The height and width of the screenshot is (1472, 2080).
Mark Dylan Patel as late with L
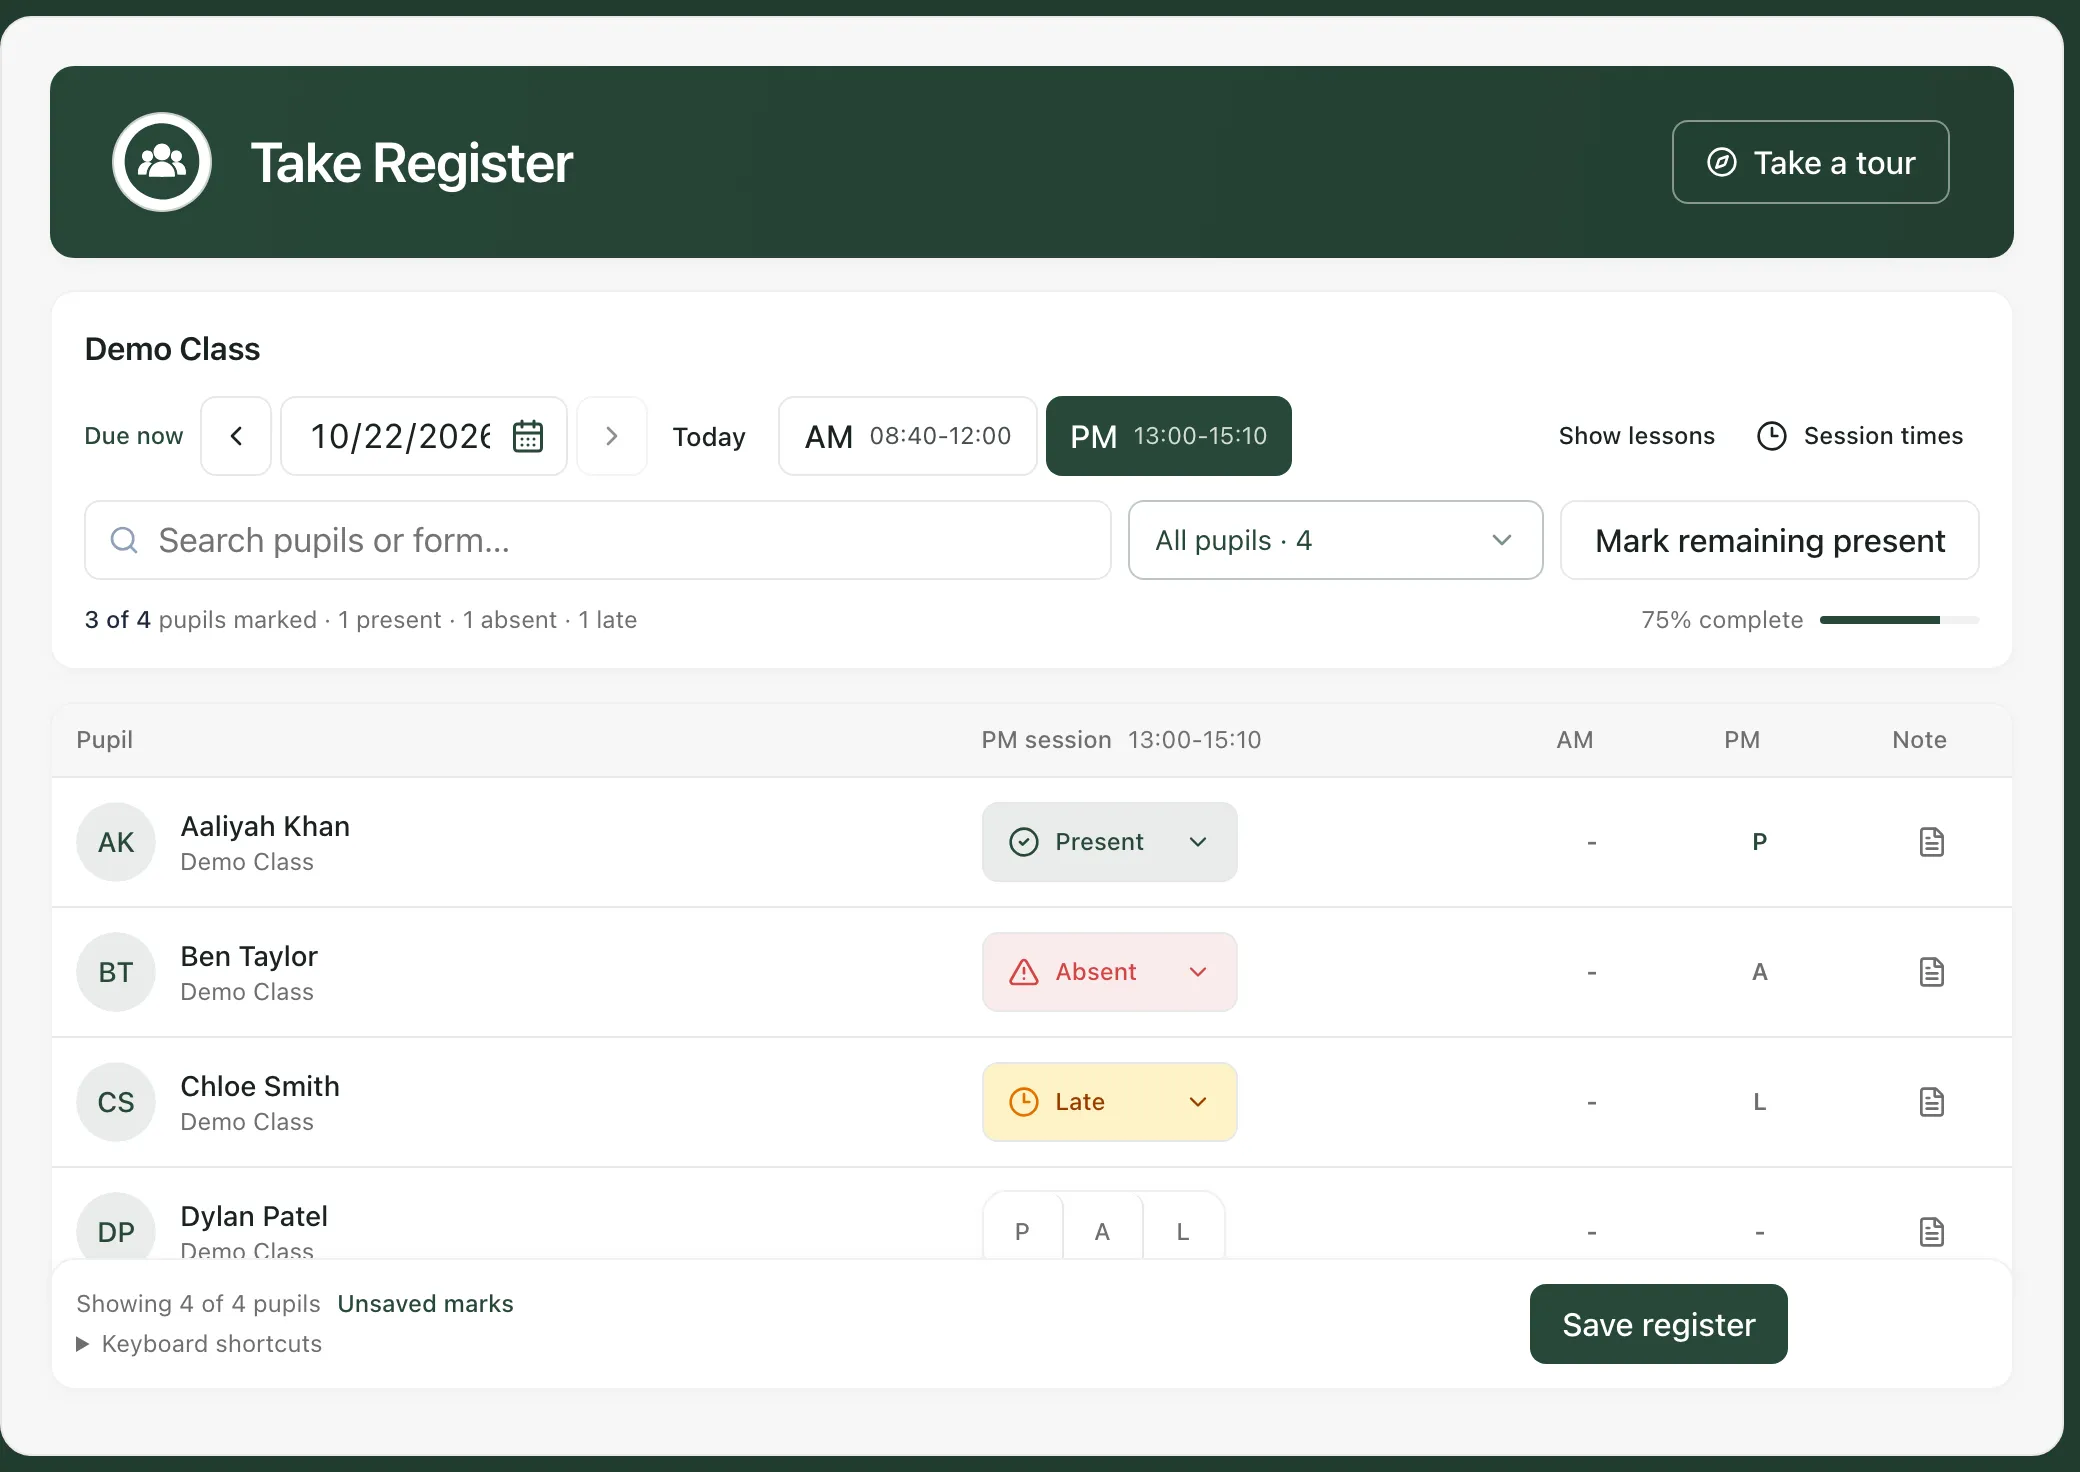point(1183,1226)
